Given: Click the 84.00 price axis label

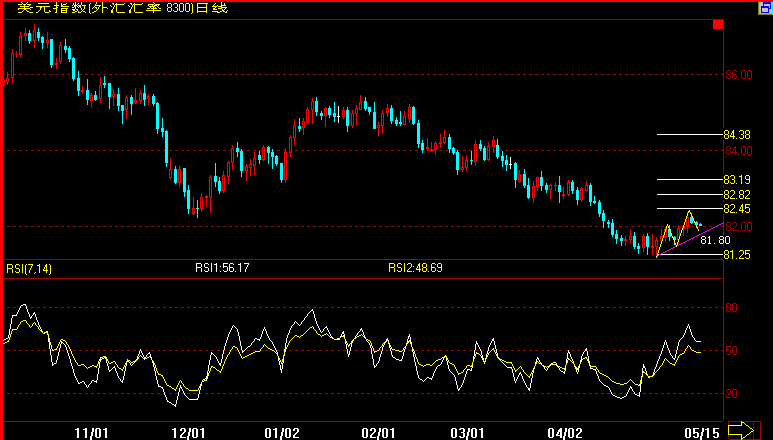Looking at the screenshot, I should click(738, 151).
